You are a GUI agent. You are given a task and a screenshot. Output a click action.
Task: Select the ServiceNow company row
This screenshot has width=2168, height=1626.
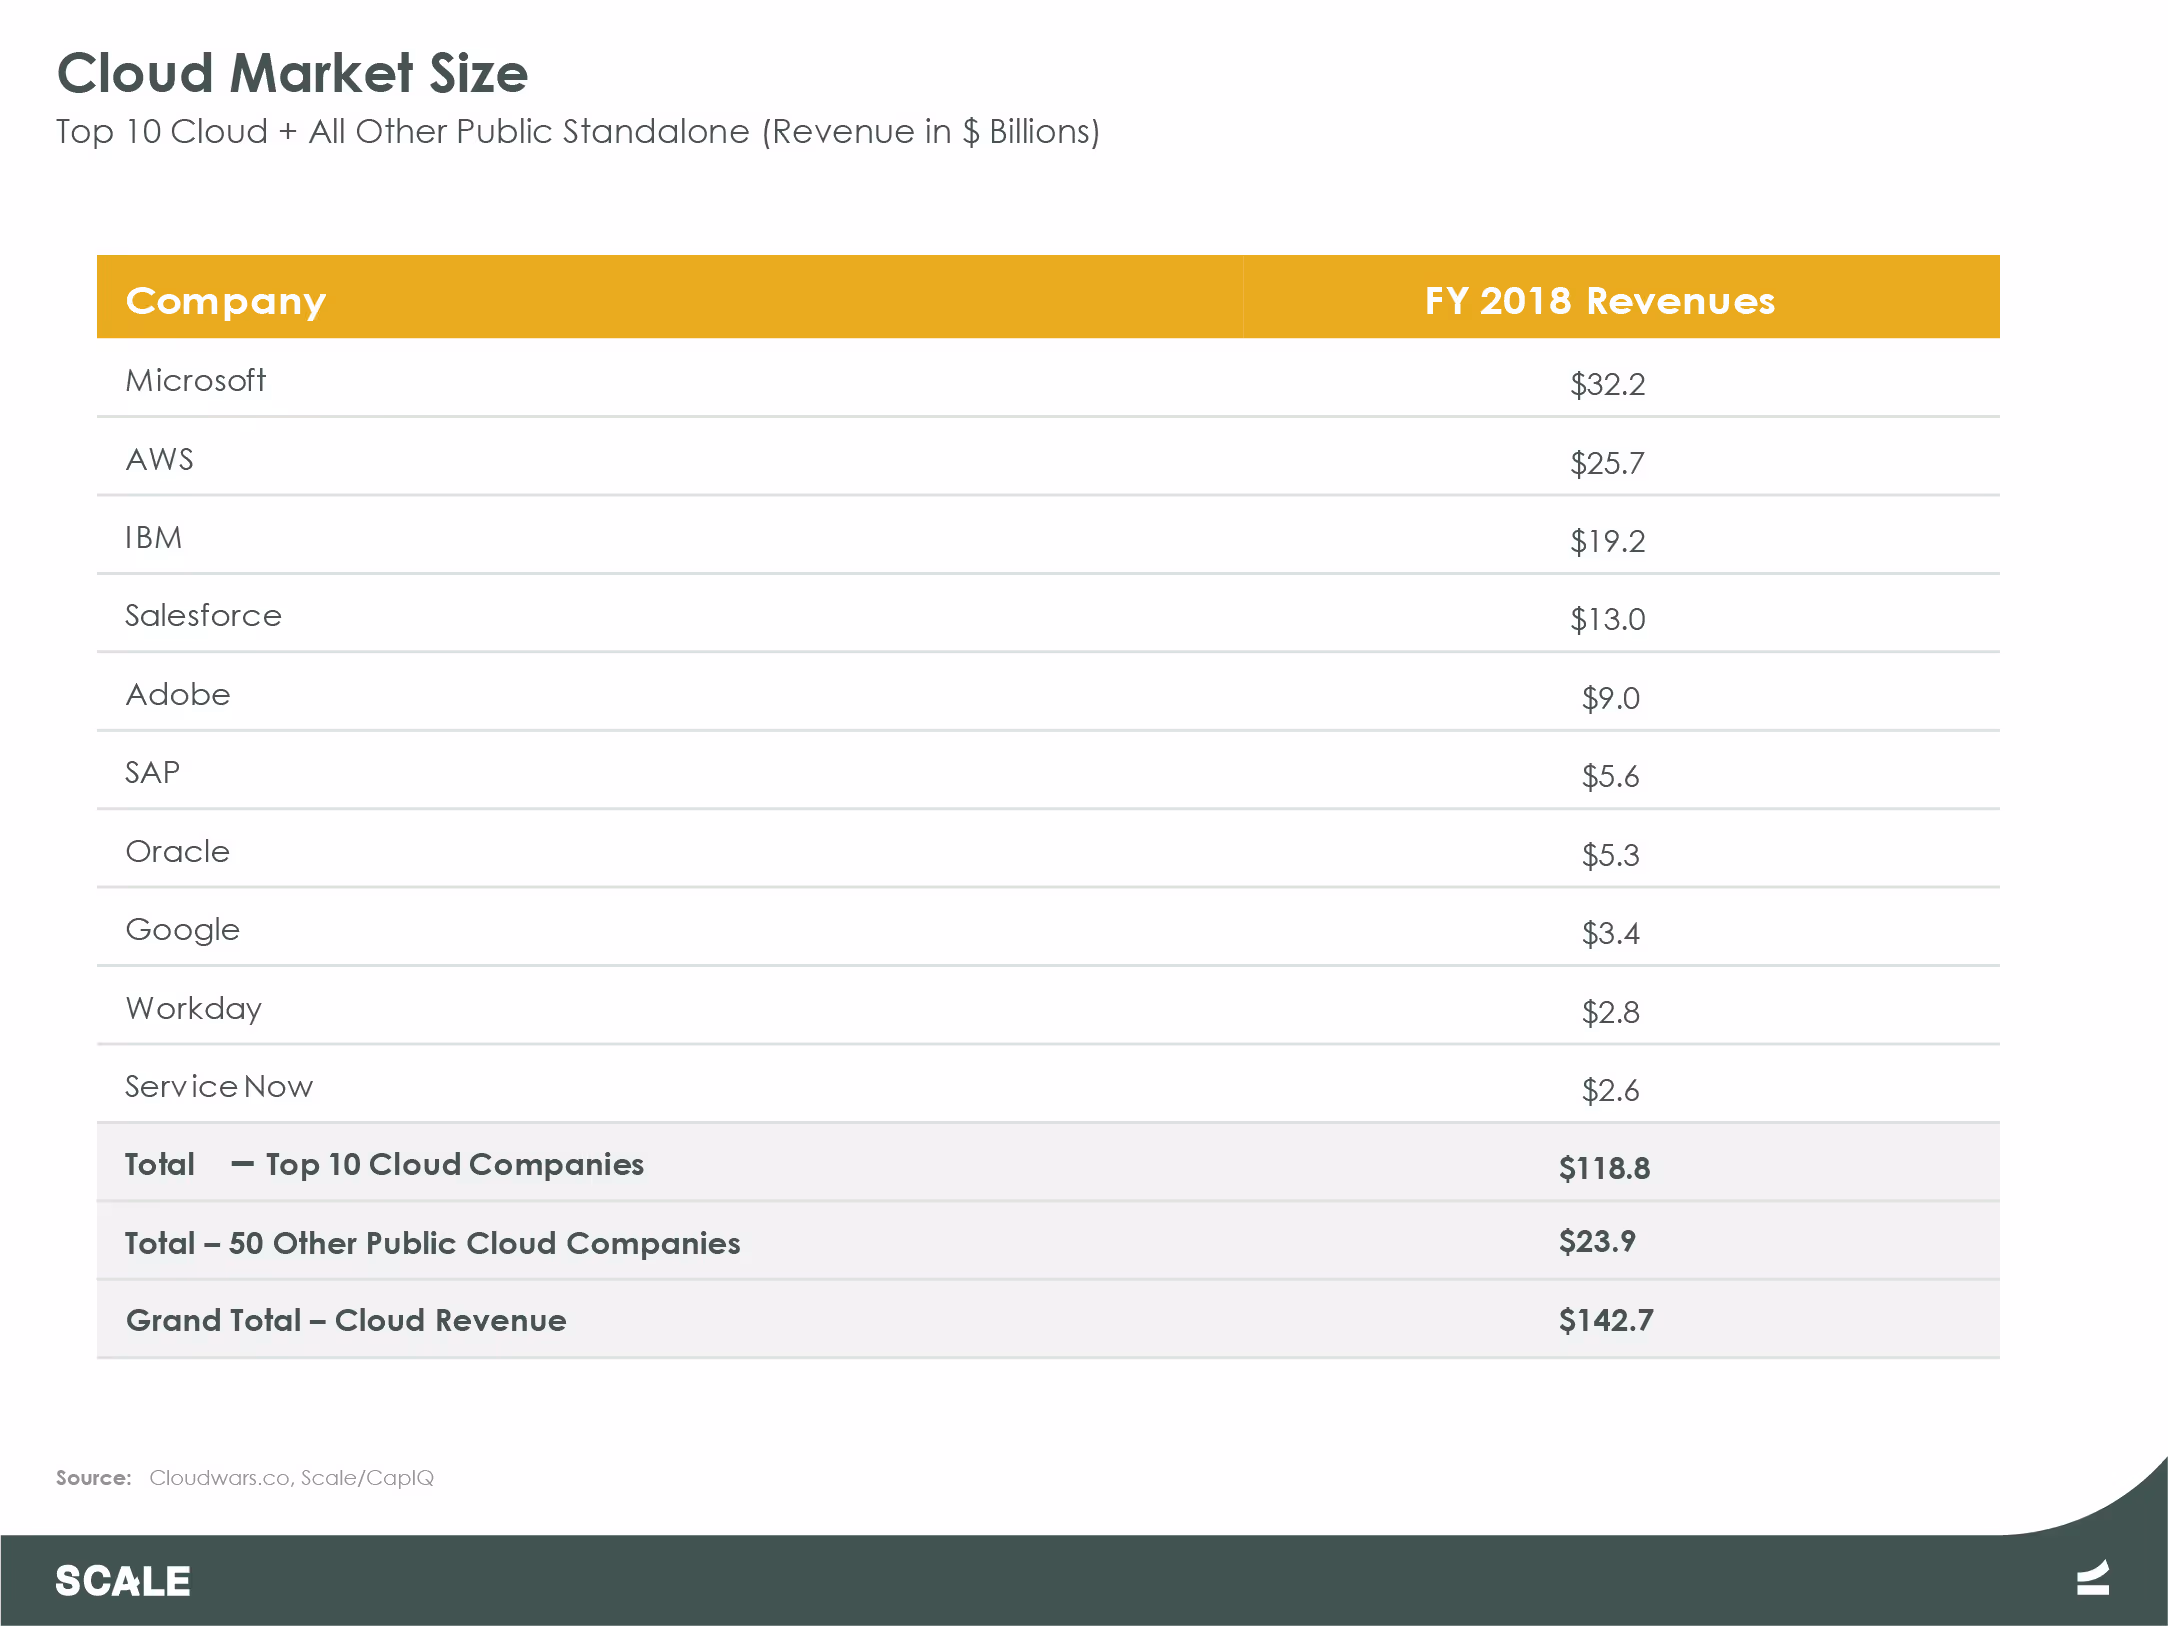[218, 1087]
